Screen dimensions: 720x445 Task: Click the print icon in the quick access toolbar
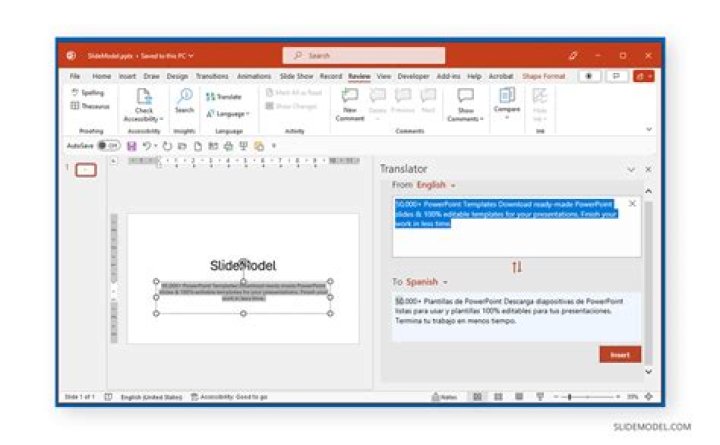coord(228,146)
